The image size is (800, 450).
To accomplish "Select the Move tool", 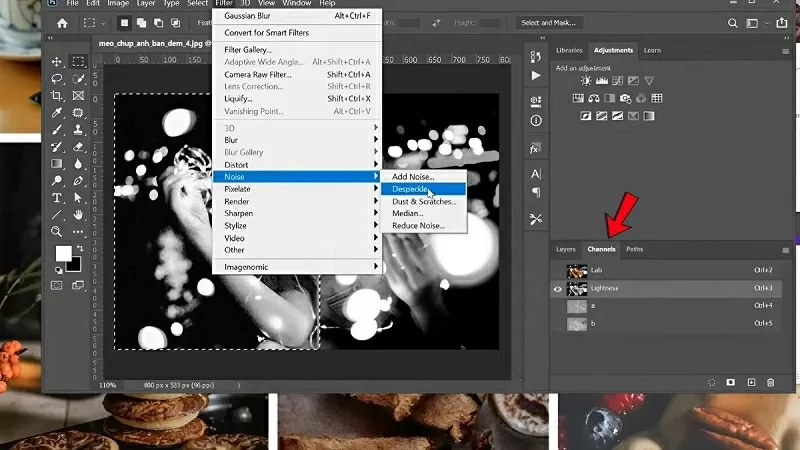I will click(x=57, y=62).
